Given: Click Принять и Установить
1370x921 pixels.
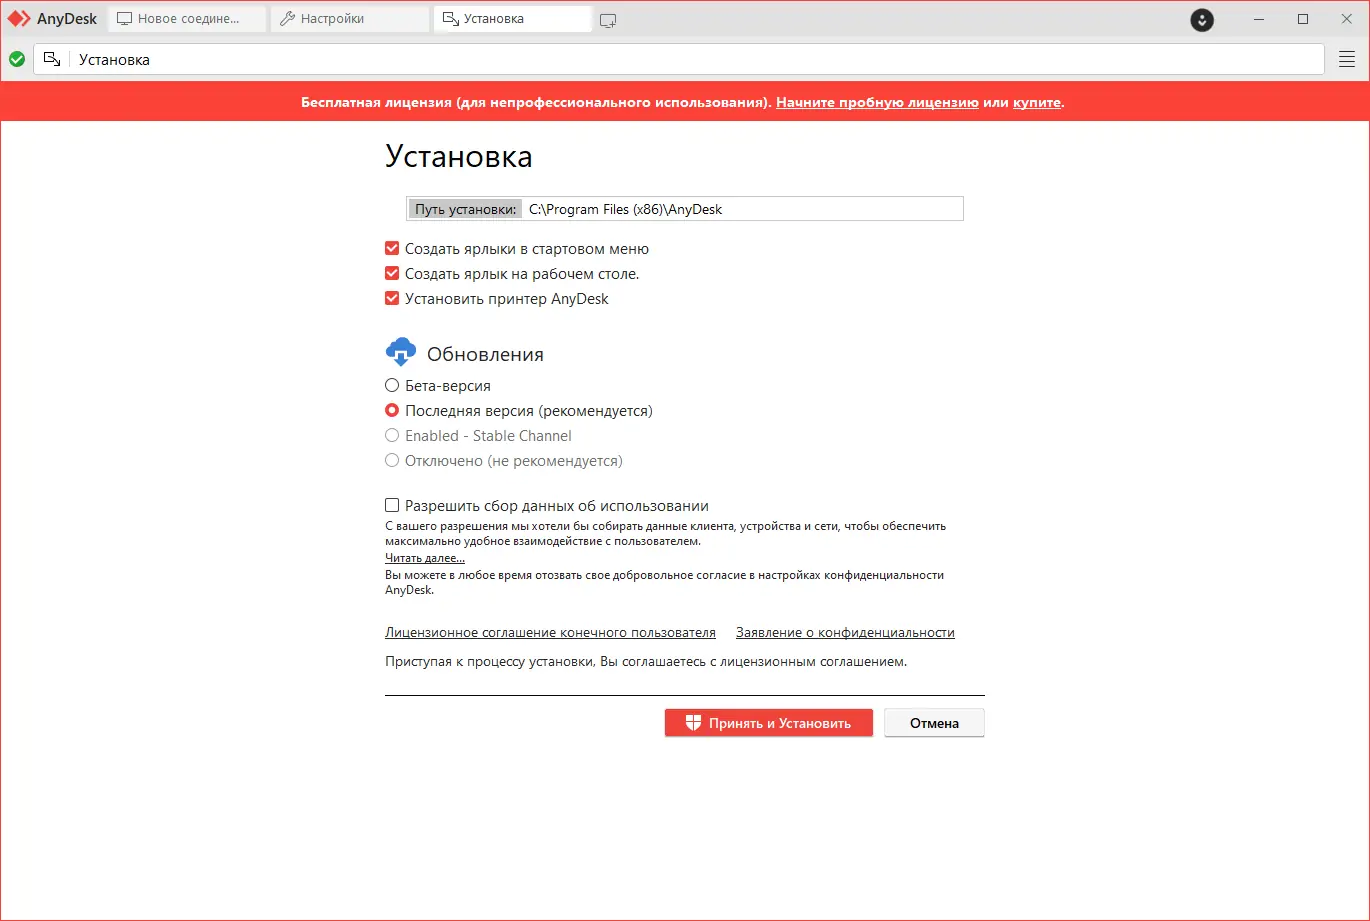Looking at the screenshot, I should point(768,722).
